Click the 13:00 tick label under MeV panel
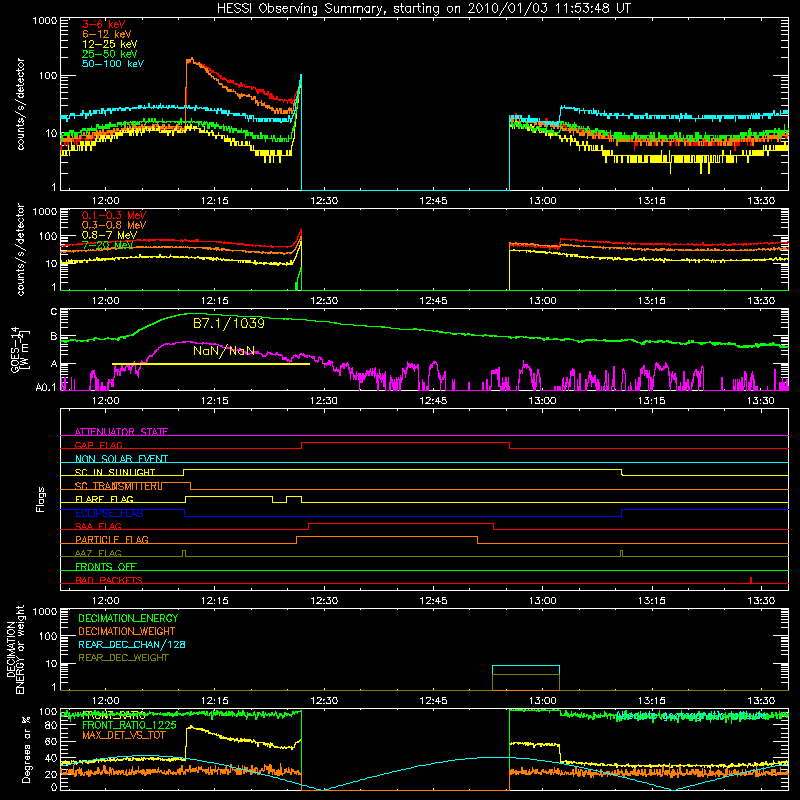800x800 pixels. pyautogui.click(x=542, y=301)
